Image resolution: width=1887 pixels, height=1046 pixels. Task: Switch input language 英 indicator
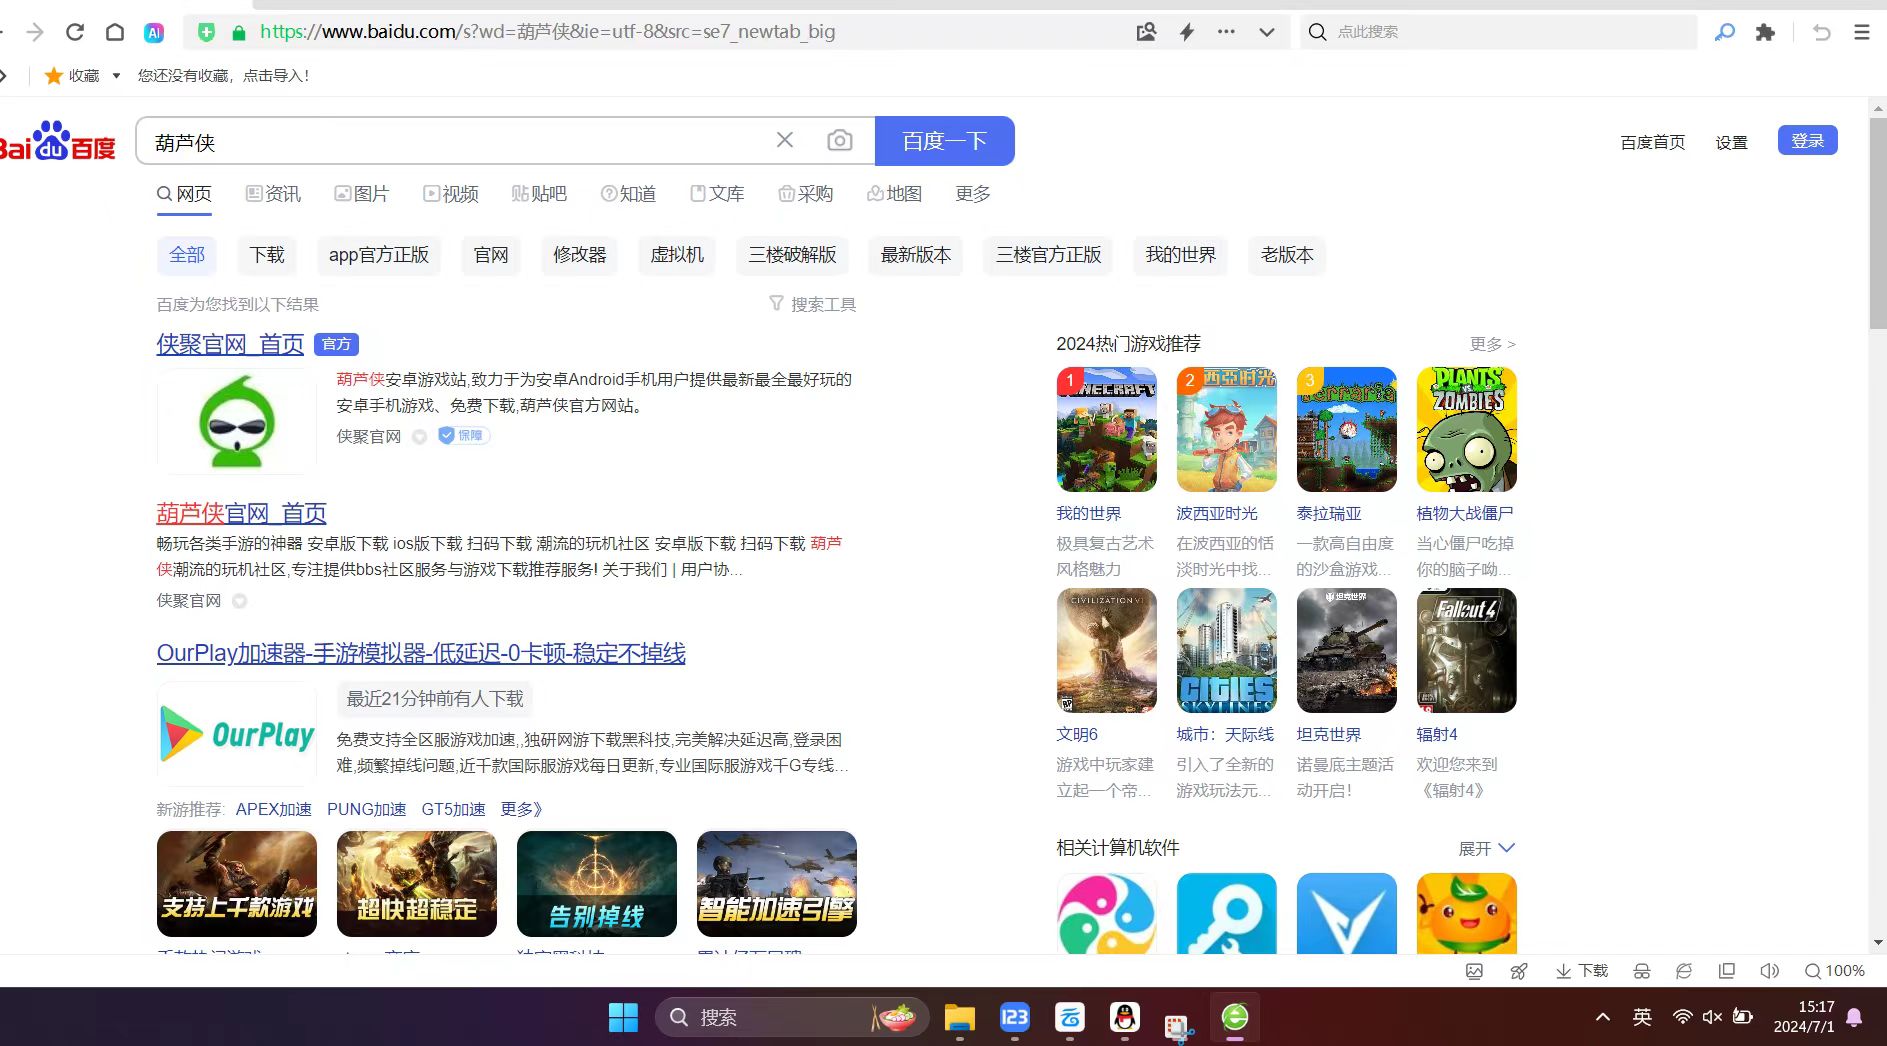(x=1642, y=1017)
